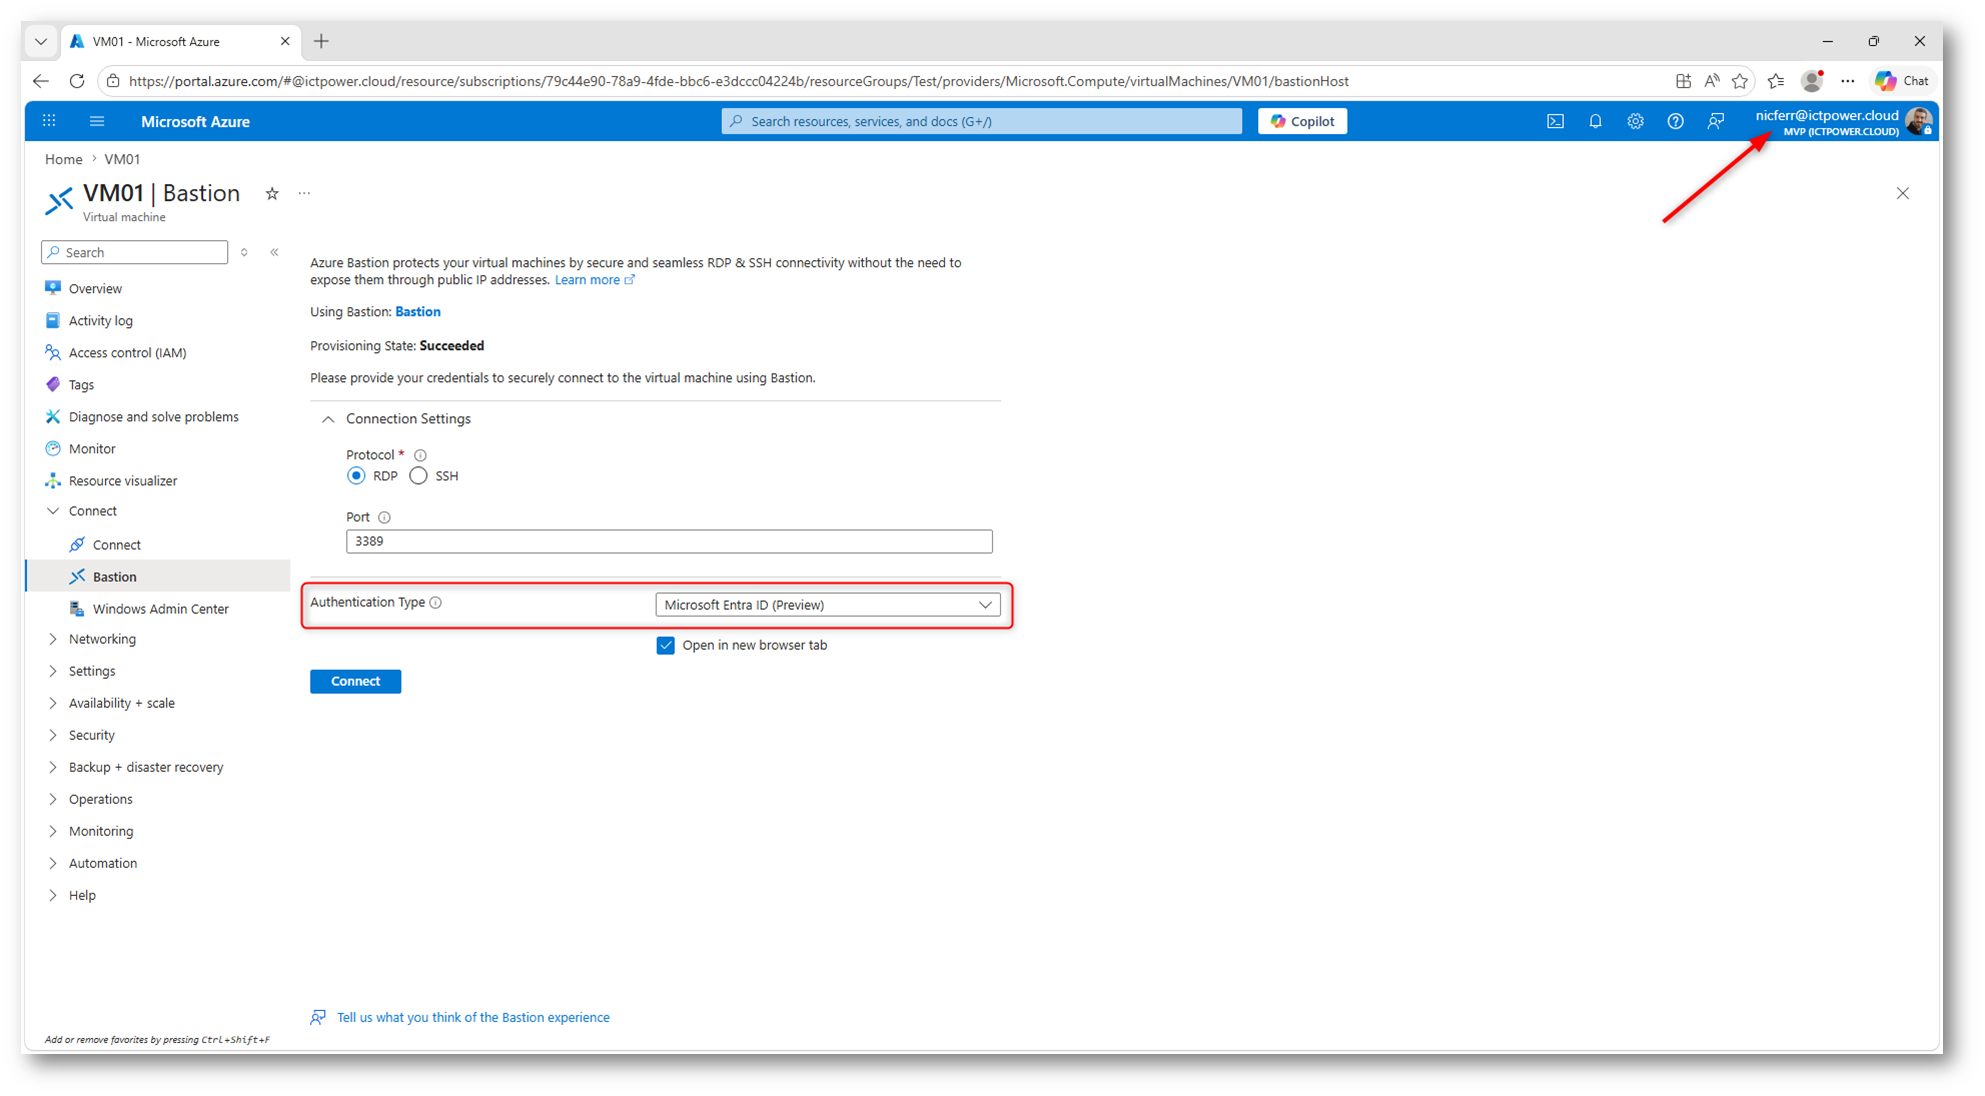Open the Authentication Type dropdown
The width and height of the screenshot is (1985, 1096).
827,605
